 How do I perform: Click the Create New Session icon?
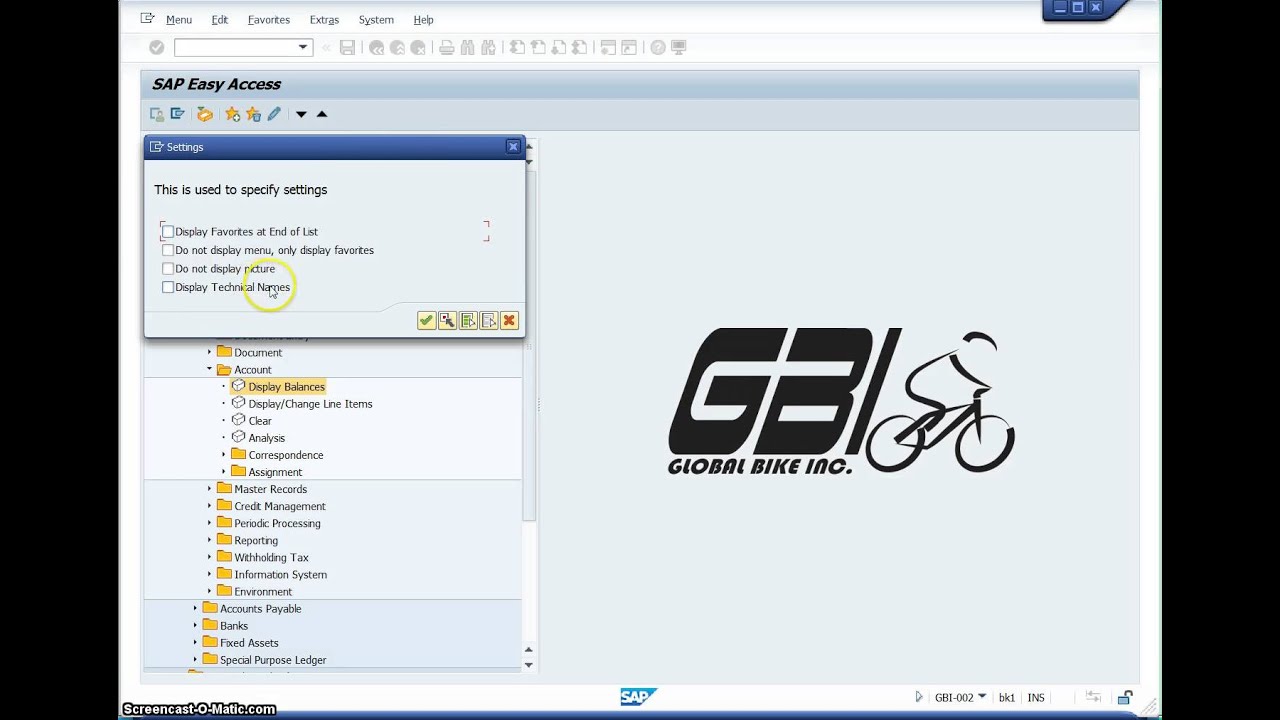[608, 47]
